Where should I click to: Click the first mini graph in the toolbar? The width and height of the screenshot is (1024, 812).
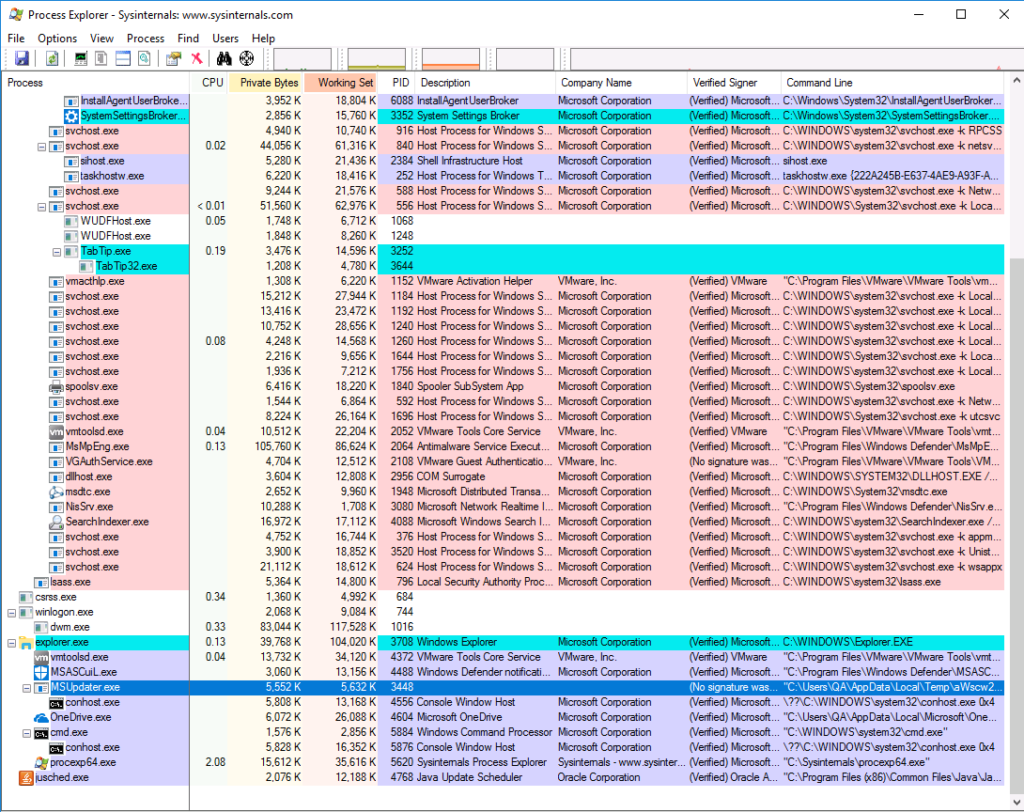pyautogui.click(x=302, y=59)
